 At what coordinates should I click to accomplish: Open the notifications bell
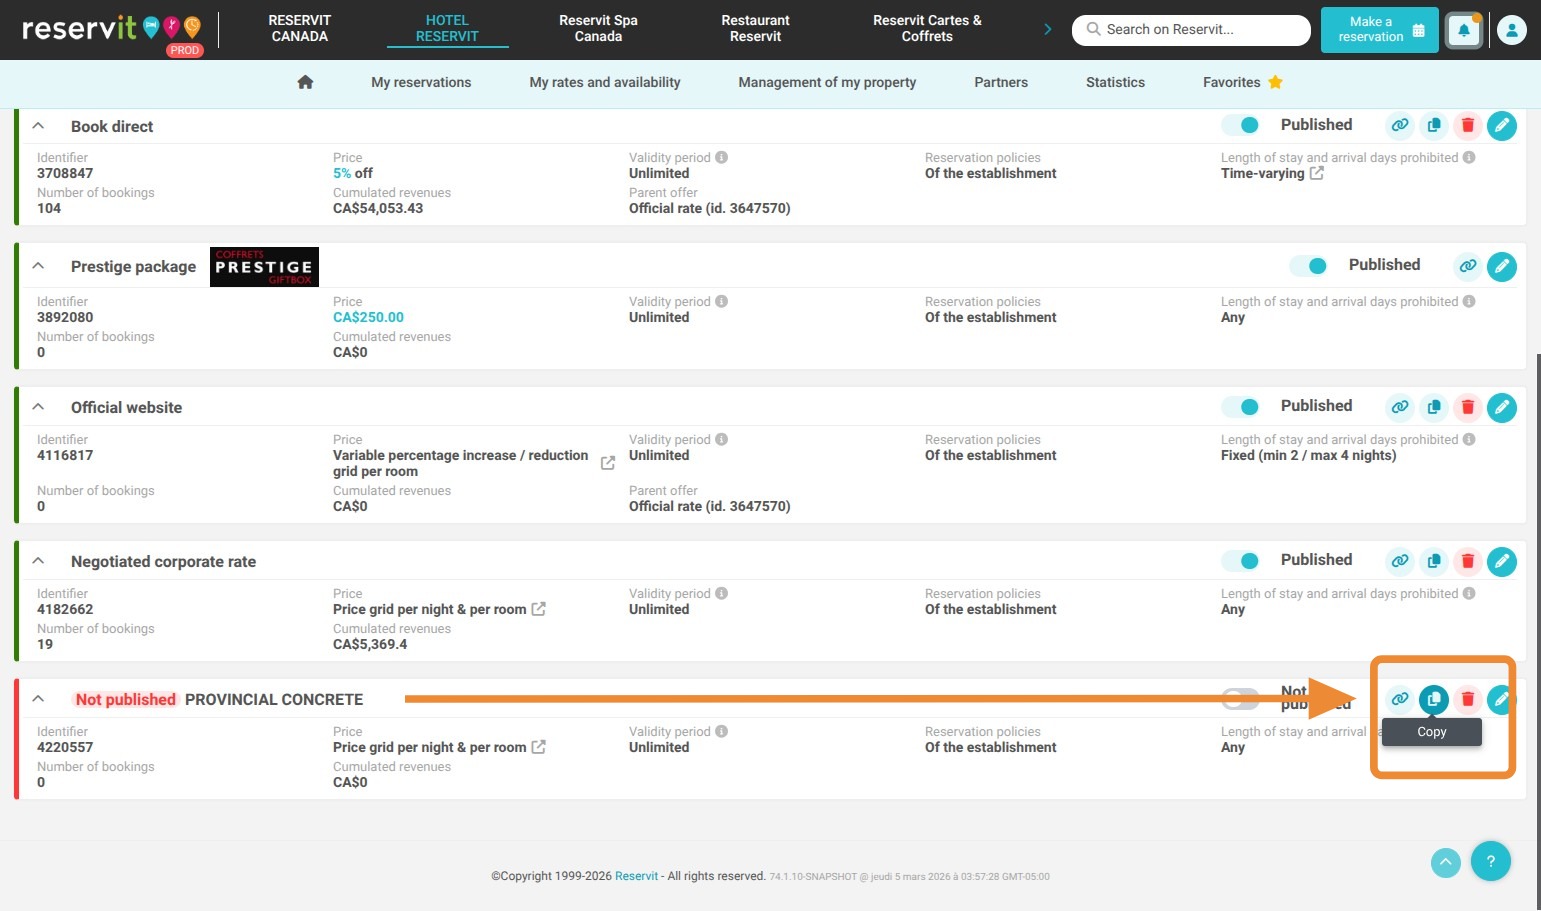pos(1464,30)
